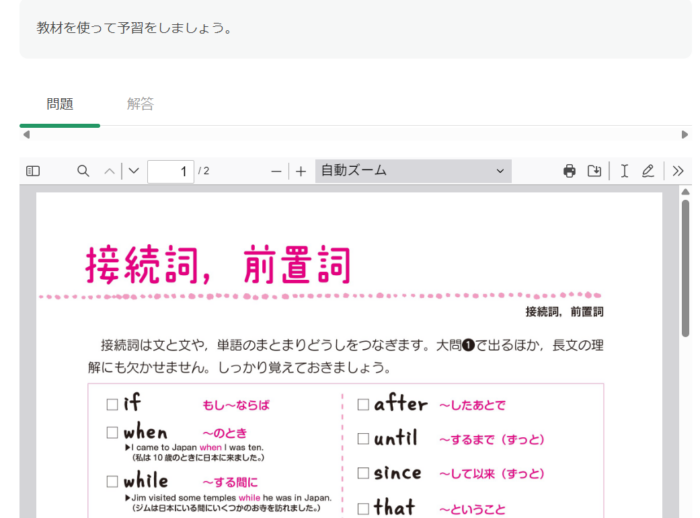Image resolution: width=700 pixels, height=518 pixels.
Task: Select the text cursor tool icon
Action: coord(625,171)
